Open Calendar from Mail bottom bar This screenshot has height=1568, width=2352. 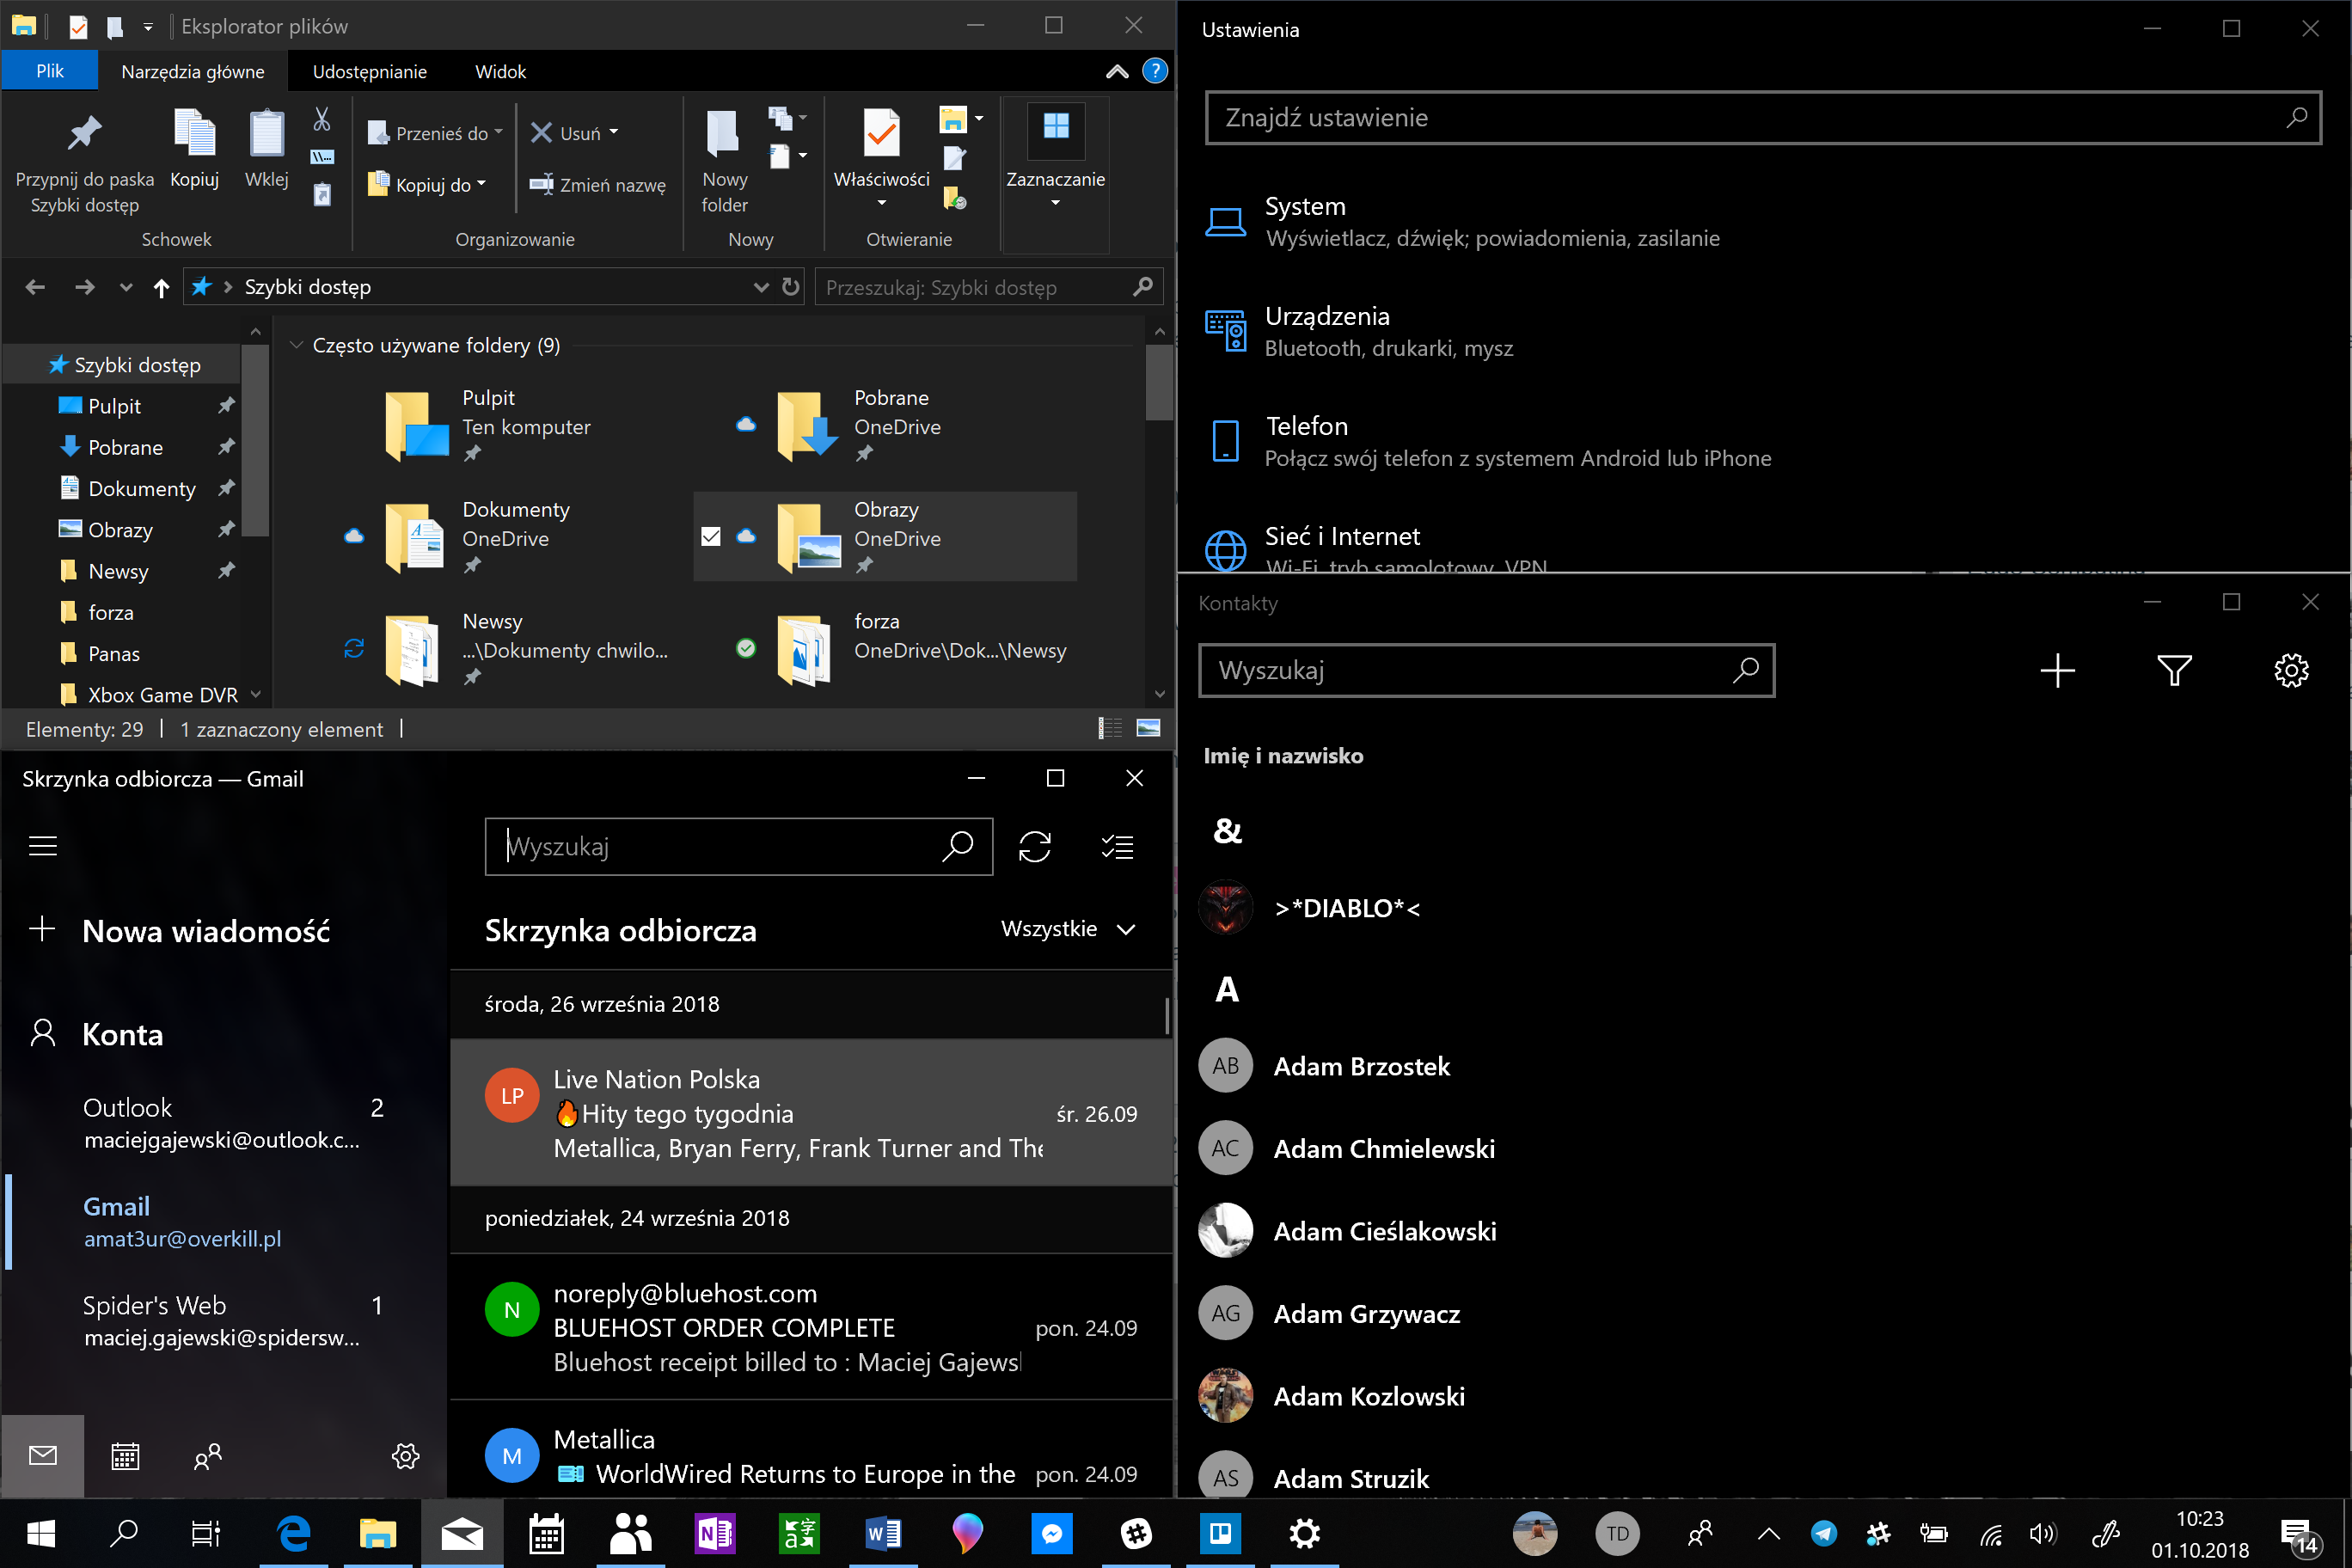pyautogui.click(x=125, y=1456)
